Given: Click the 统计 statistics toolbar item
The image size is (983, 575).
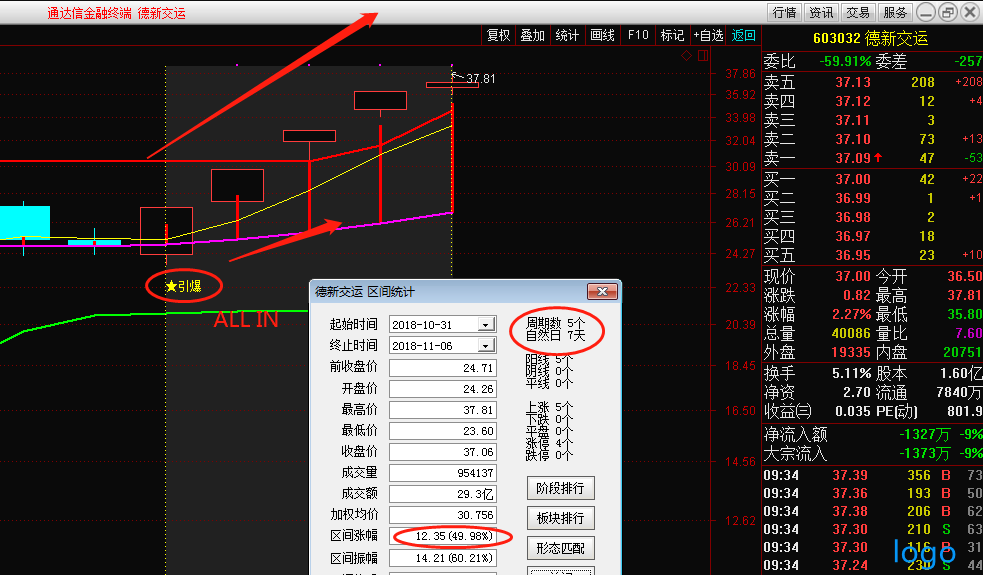Looking at the screenshot, I should coord(567,35).
